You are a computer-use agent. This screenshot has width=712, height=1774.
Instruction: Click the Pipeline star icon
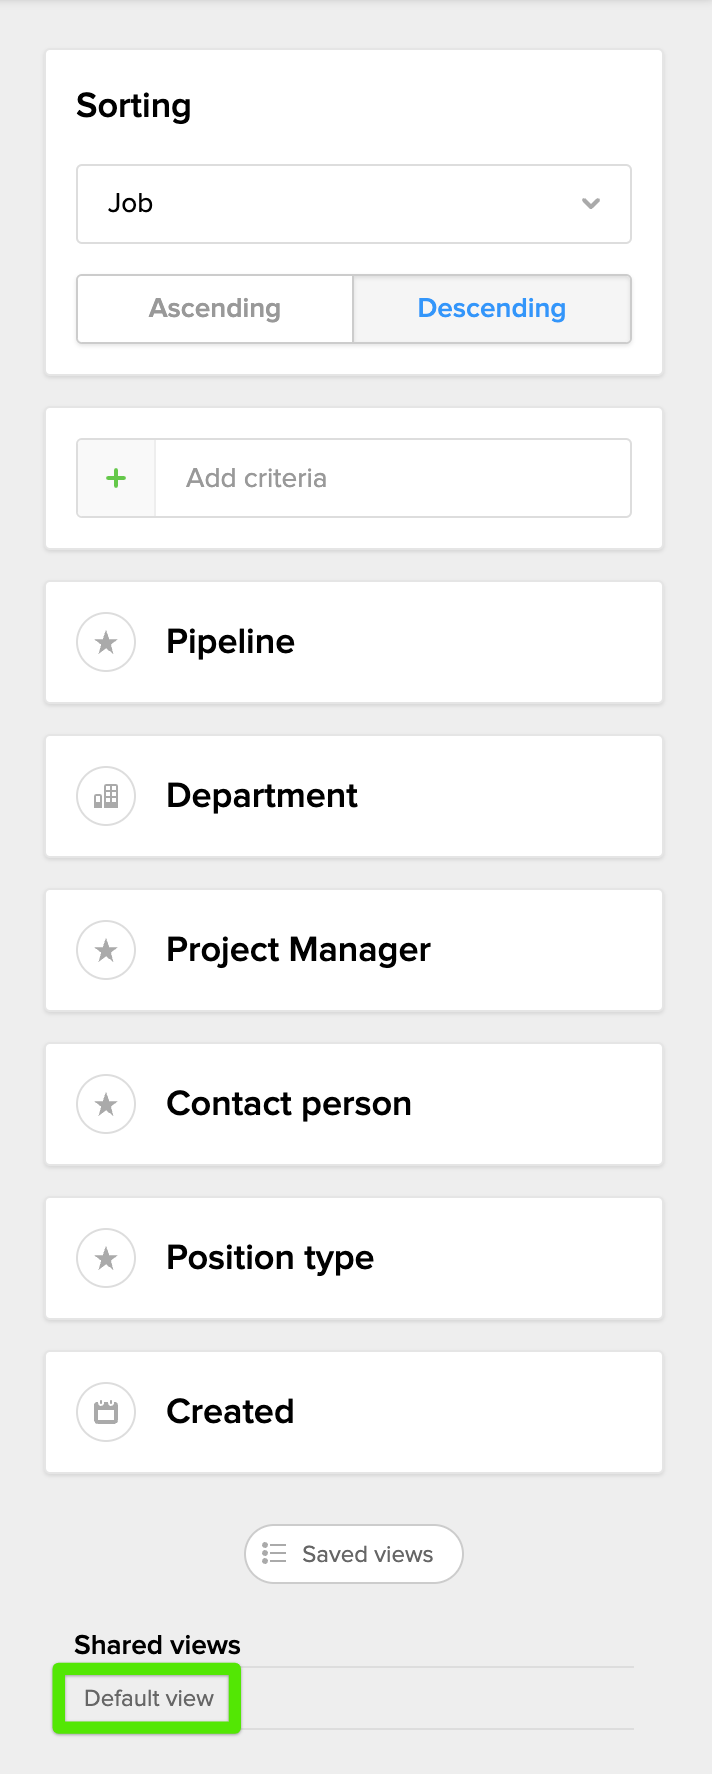point(106,642)
